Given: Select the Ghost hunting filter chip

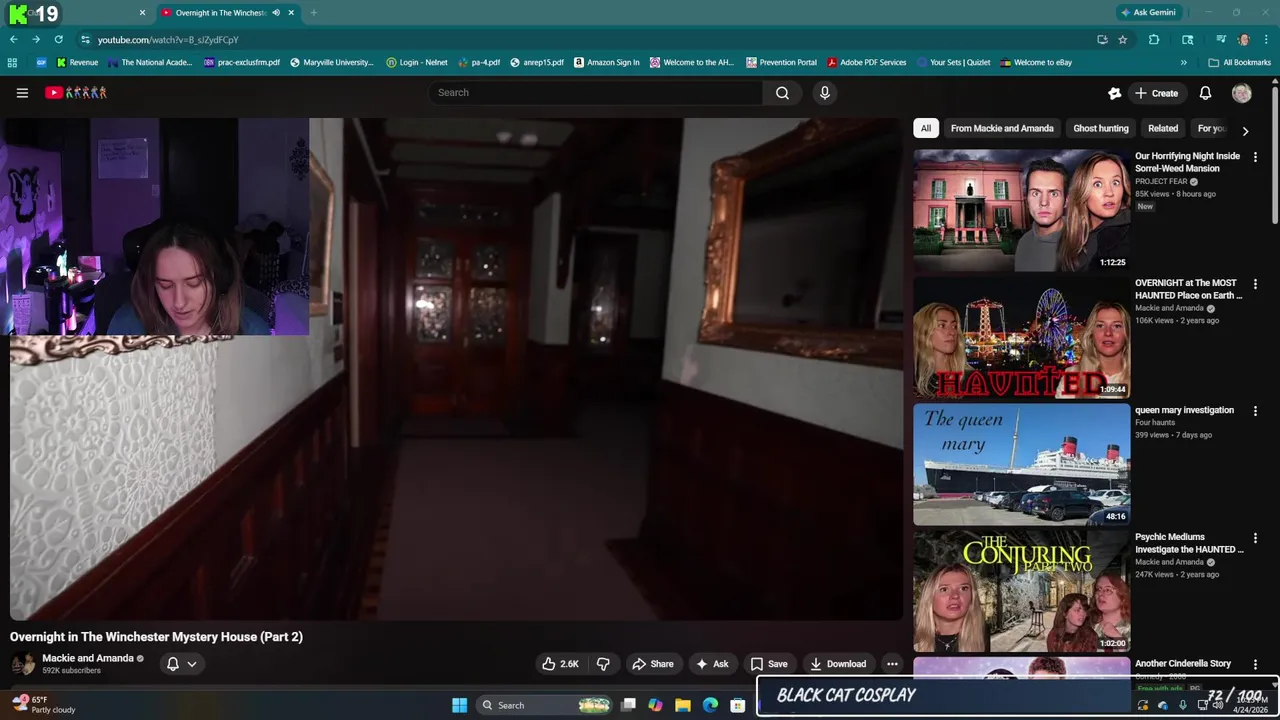Looking at the screenshot, I should [1101, 128].
